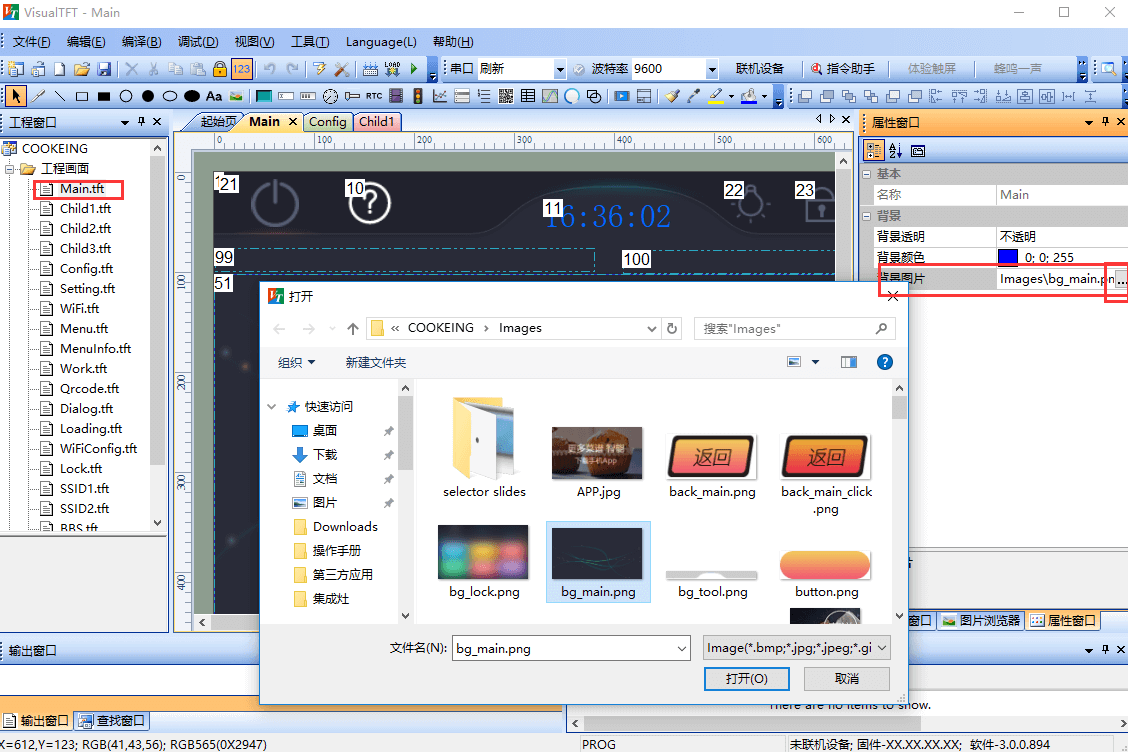1128x752 pixels.
Task: Refresh the Images folder in address bar
Action: [x=672, y=328]
